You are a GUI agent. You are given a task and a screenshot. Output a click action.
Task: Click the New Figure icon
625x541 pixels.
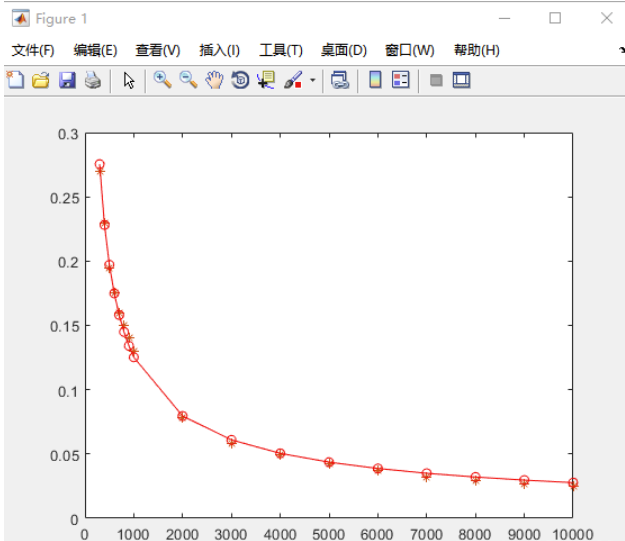[x=15, y=80]
